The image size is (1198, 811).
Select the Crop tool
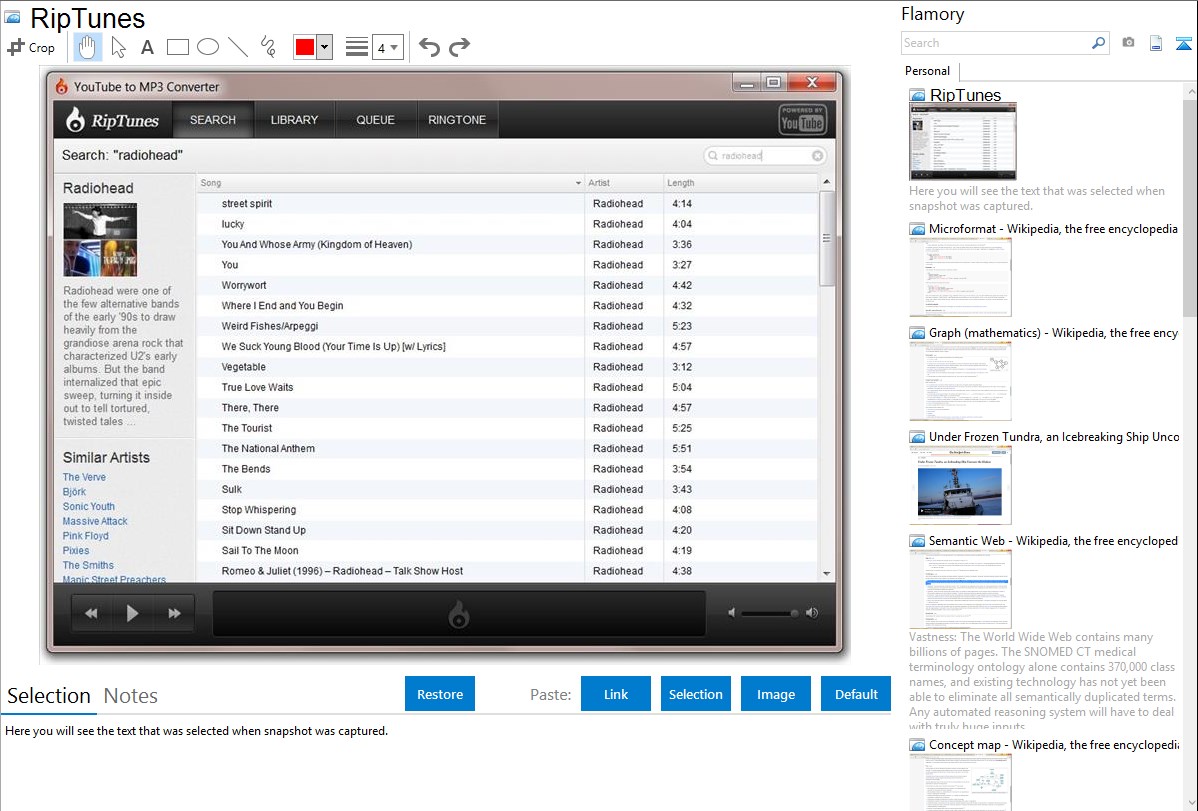31,47
